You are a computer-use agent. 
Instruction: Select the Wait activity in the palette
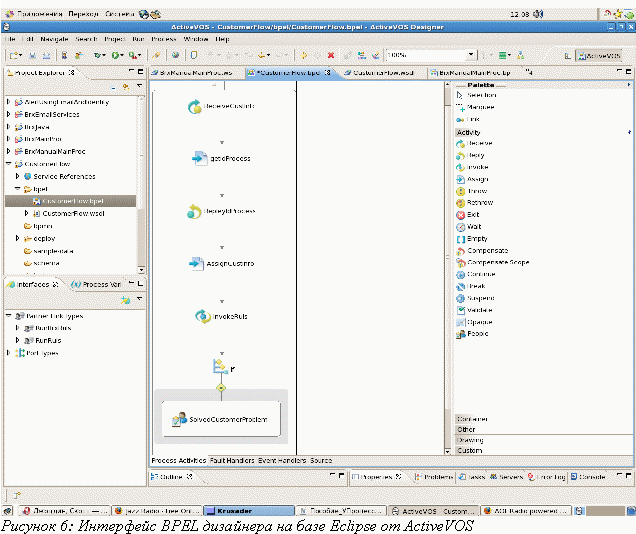[x=475, y=227]
